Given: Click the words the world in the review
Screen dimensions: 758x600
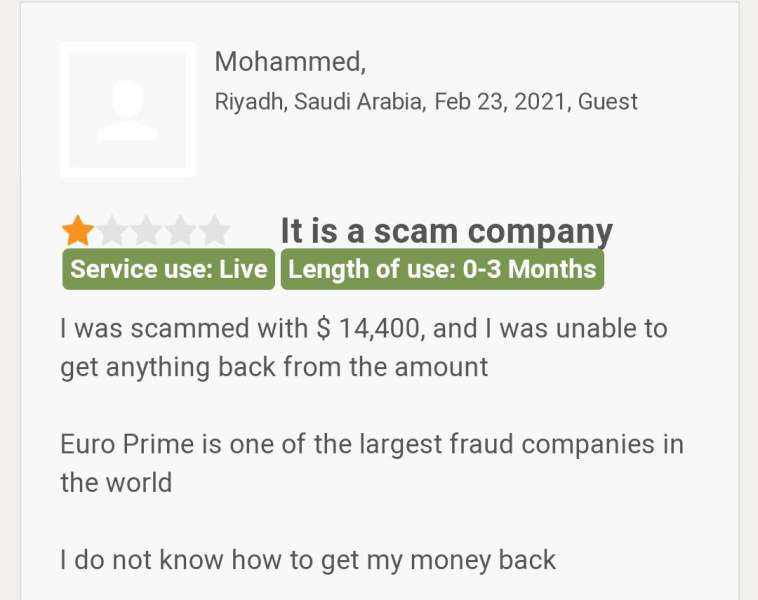Looking at the screenshot, I should (116, 482).
